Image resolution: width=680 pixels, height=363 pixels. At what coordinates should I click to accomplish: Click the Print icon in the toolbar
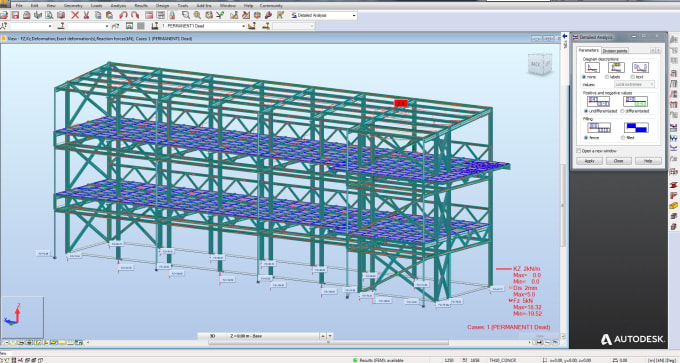[27, 15]
